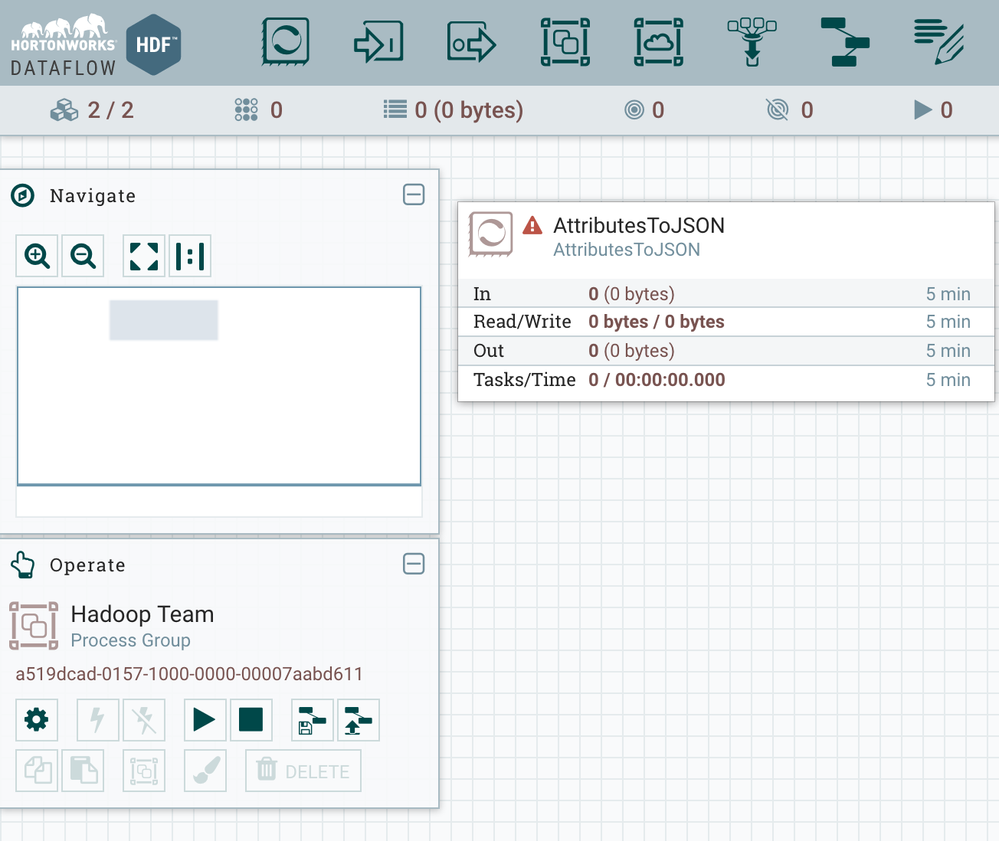Click the Read/Write 0 bytes / 0 bytes value
Viewport: 999px width, 841px height.
pos(656,322)
